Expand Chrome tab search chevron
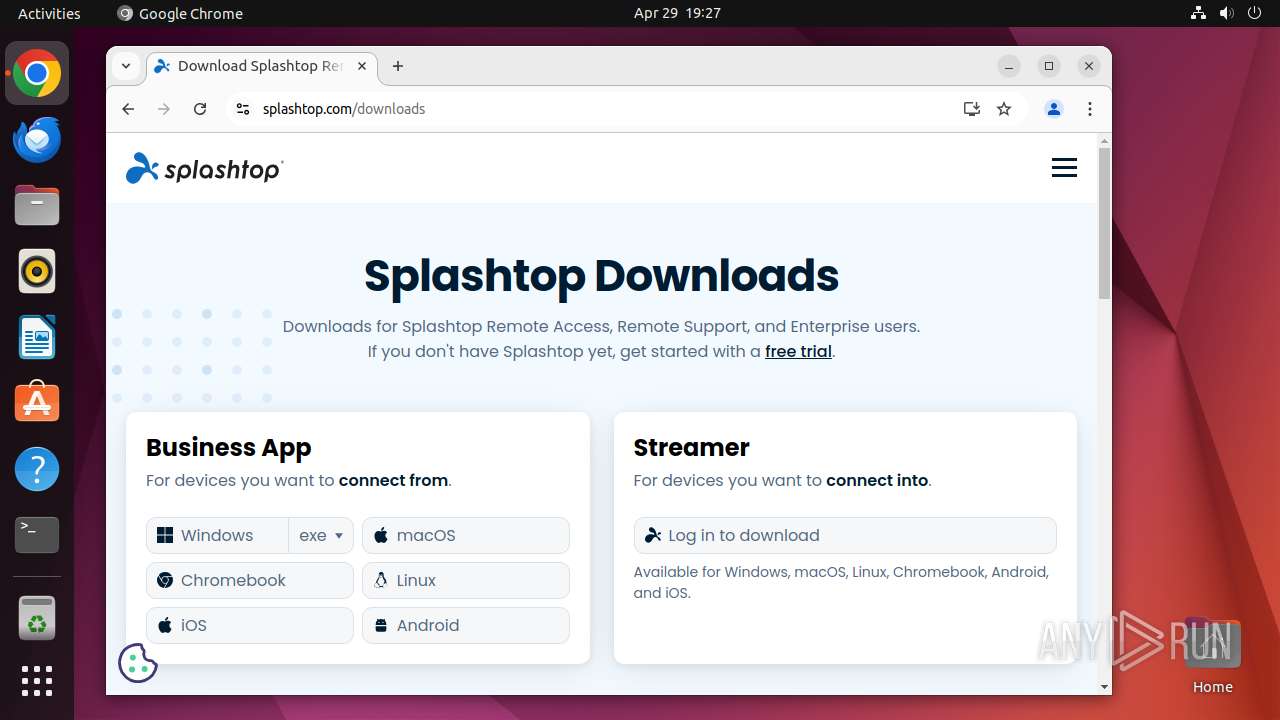The width and height of the screenshot is (1280, 720). (x=126, y=66)
